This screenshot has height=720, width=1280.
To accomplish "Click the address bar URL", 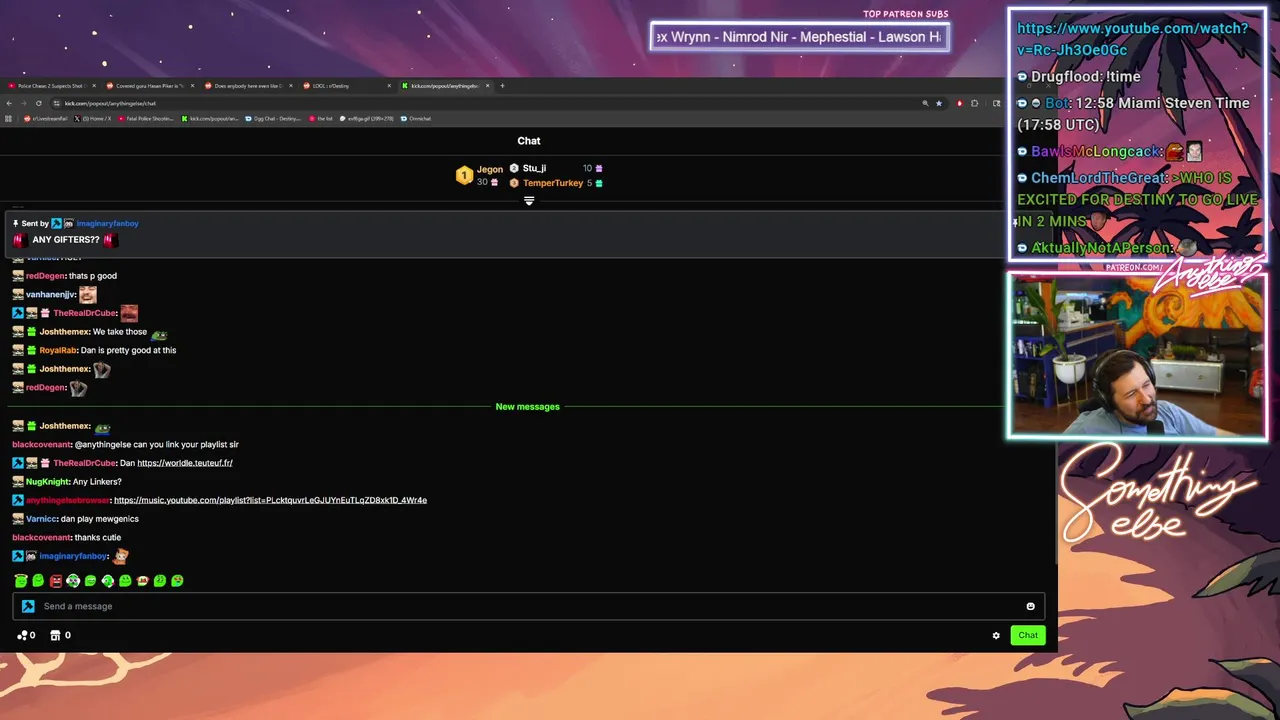I will pos(111,103).
